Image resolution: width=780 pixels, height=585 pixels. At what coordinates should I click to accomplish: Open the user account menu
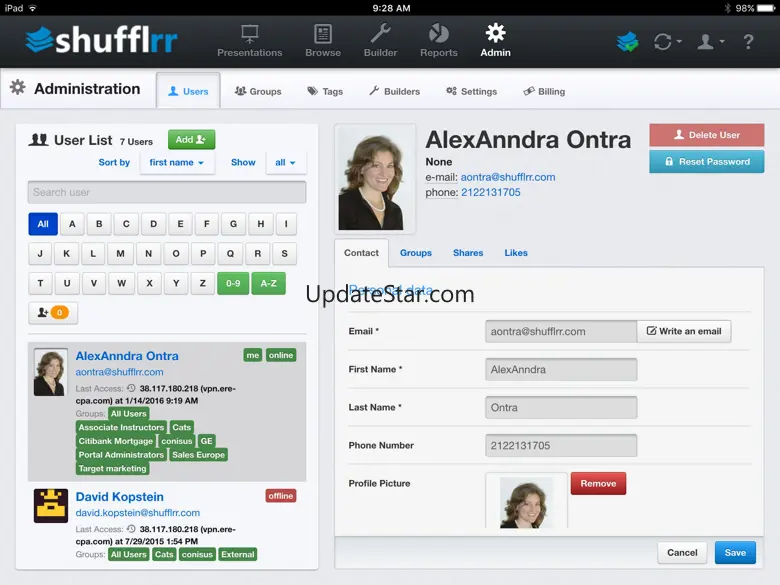pos(710,42)
